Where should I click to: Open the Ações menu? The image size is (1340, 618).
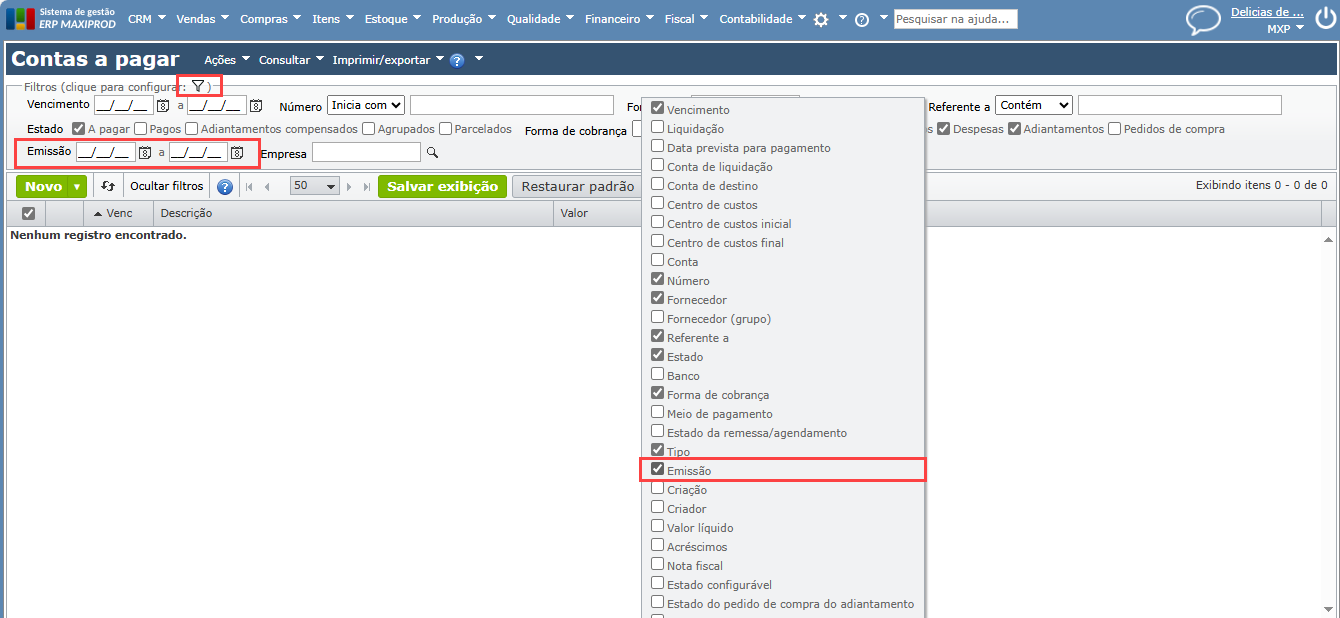point(226,60)
